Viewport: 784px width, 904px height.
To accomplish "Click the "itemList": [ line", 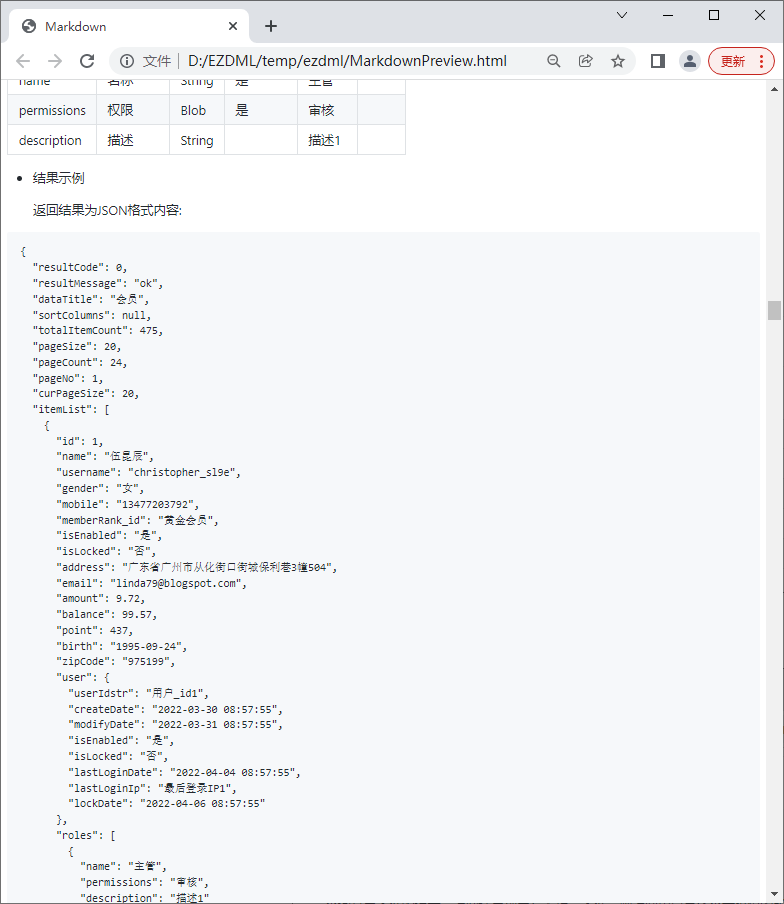I will tap(71, 409).
